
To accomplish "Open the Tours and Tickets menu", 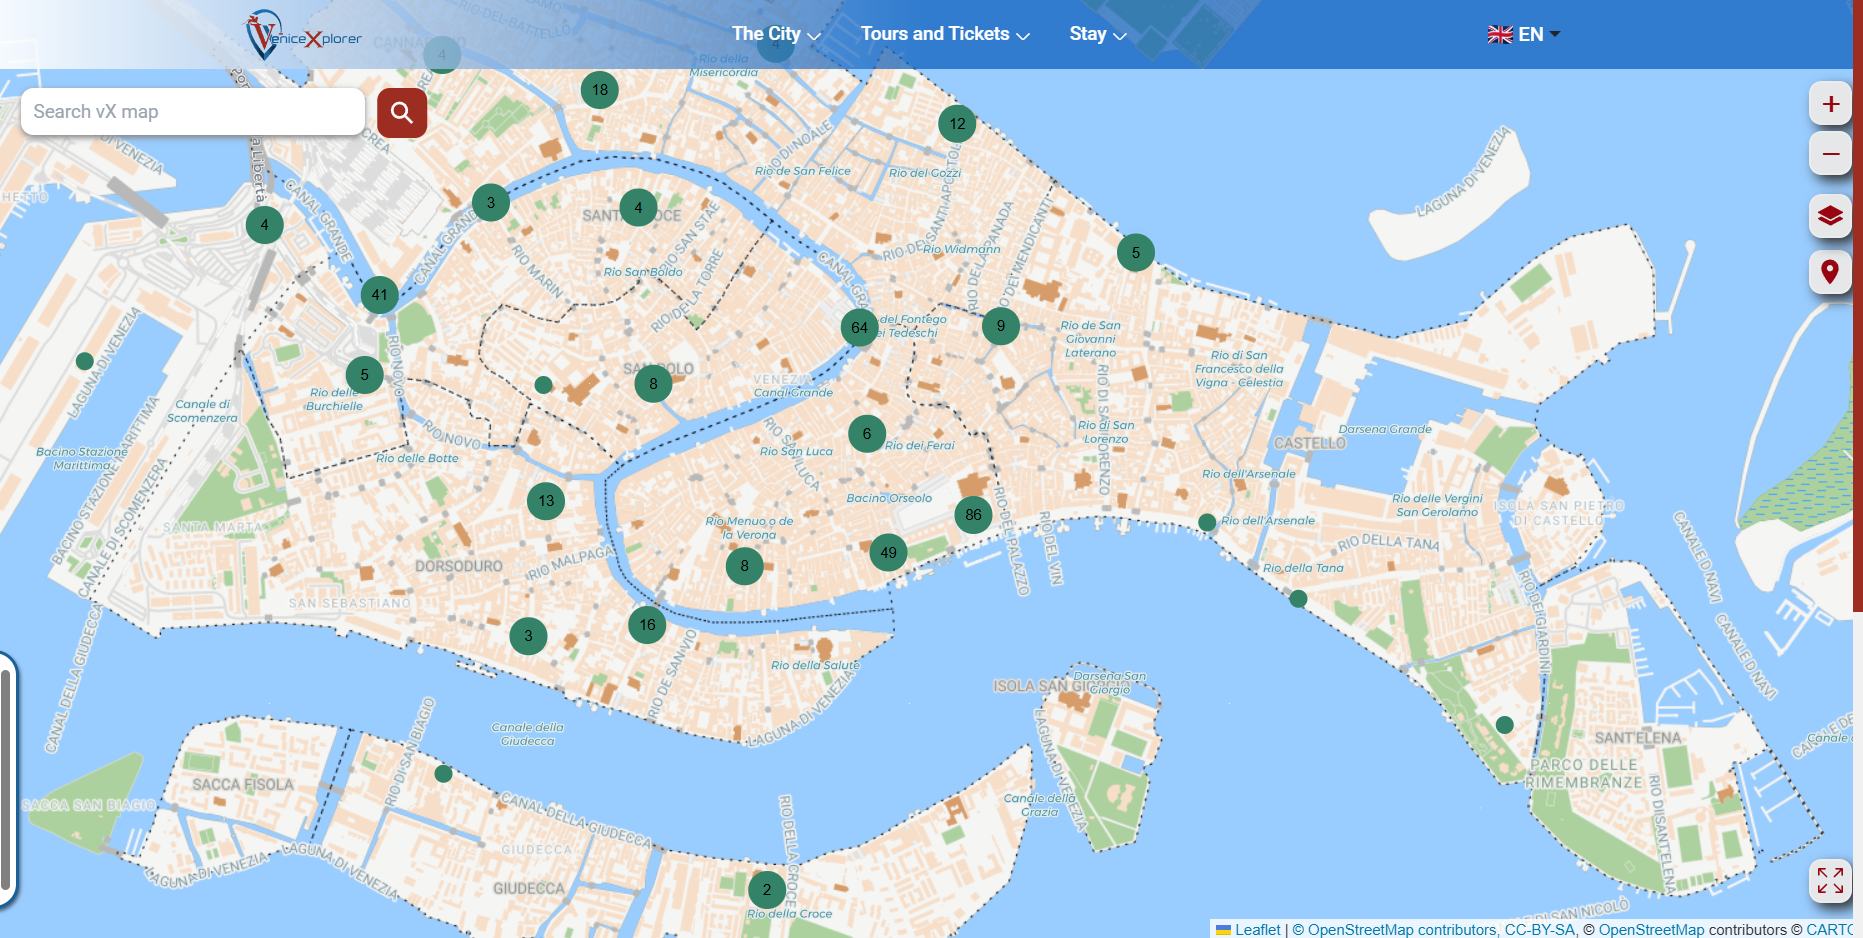I will pos(944,34).
